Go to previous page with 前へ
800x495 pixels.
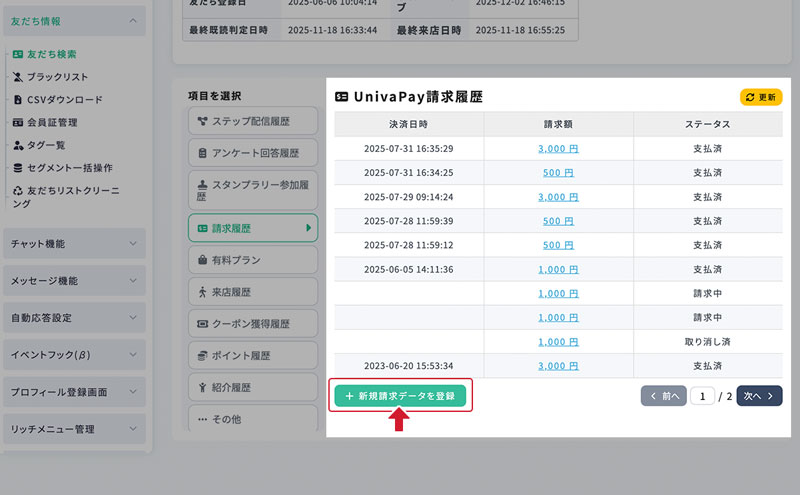tap(663, 396)
